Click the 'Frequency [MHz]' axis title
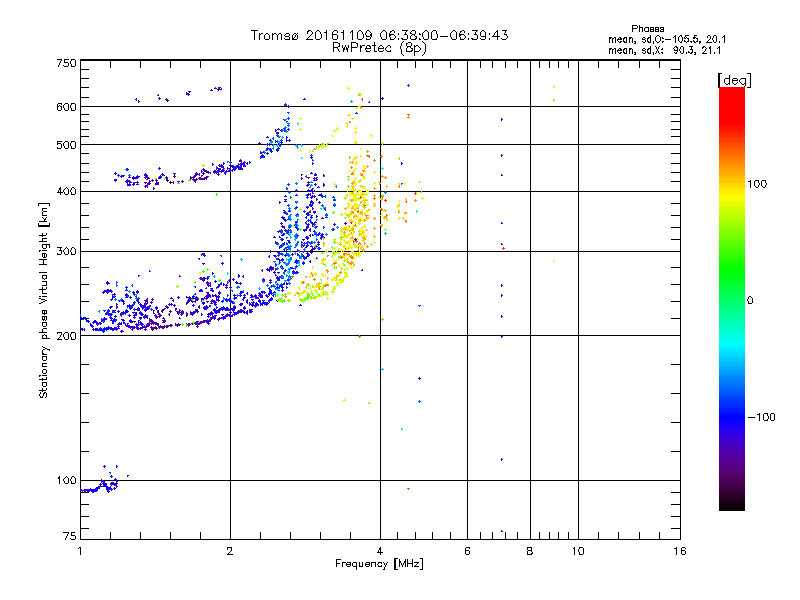800x600 pixels. coord(379,564)
